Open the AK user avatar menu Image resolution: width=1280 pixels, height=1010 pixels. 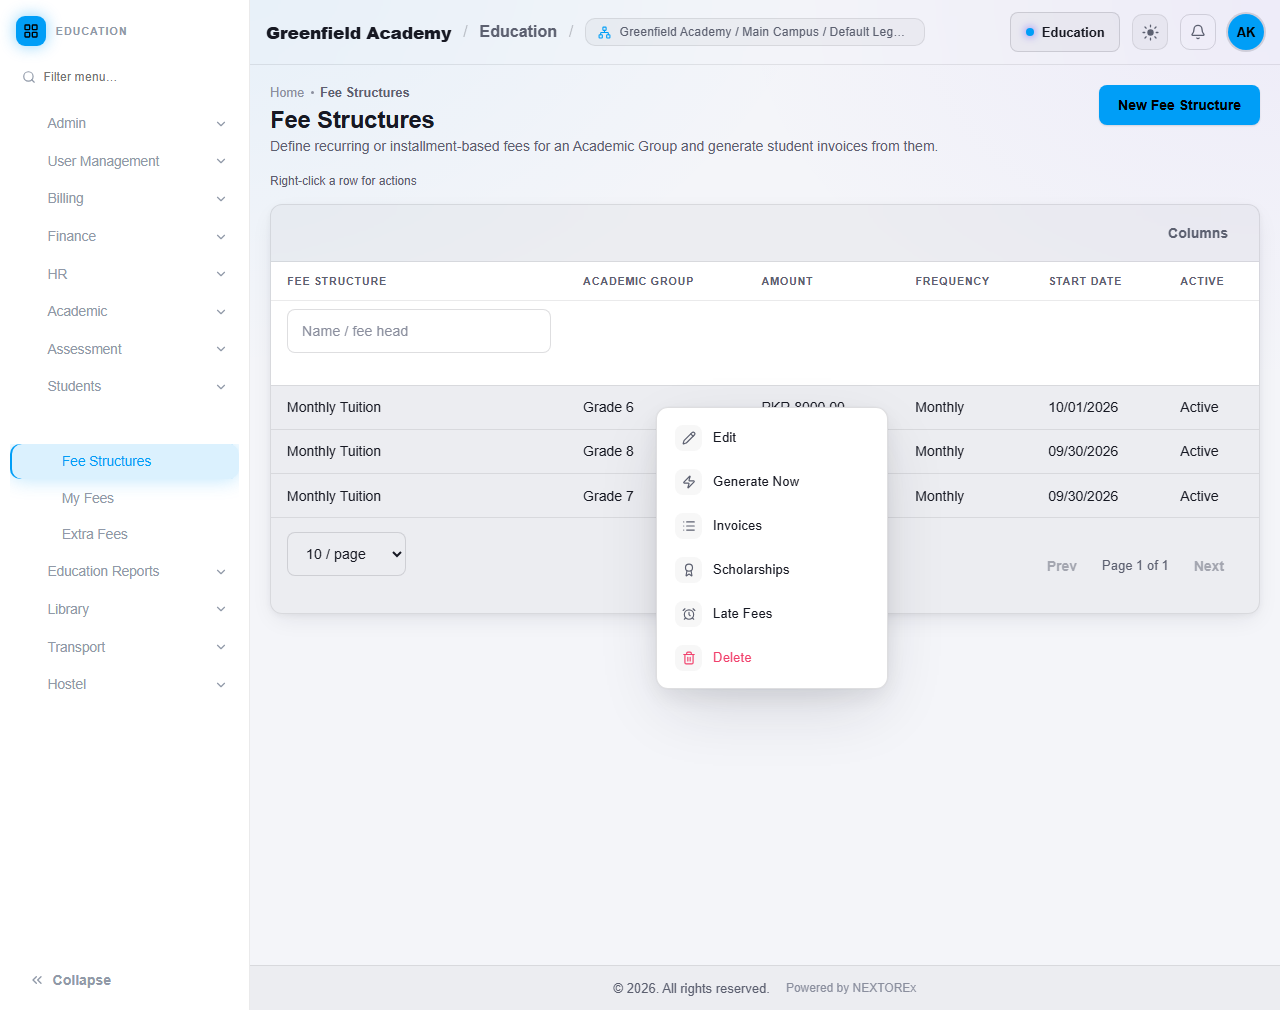tap(1246, 32)
